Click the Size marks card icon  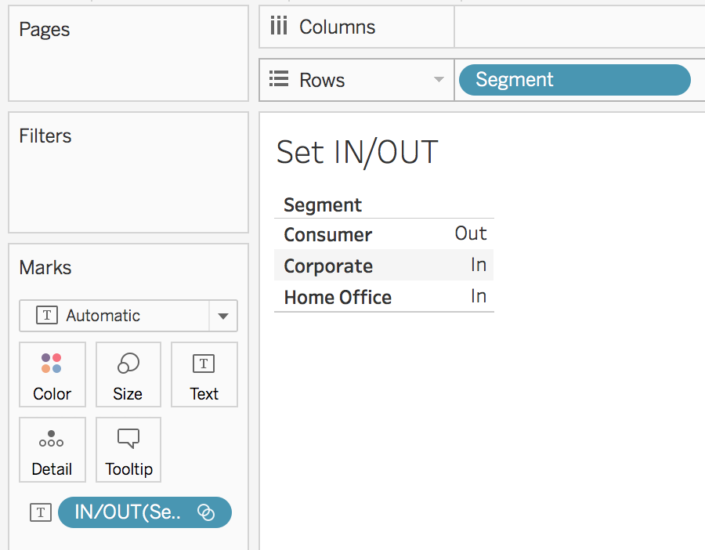tap(127, 364)
